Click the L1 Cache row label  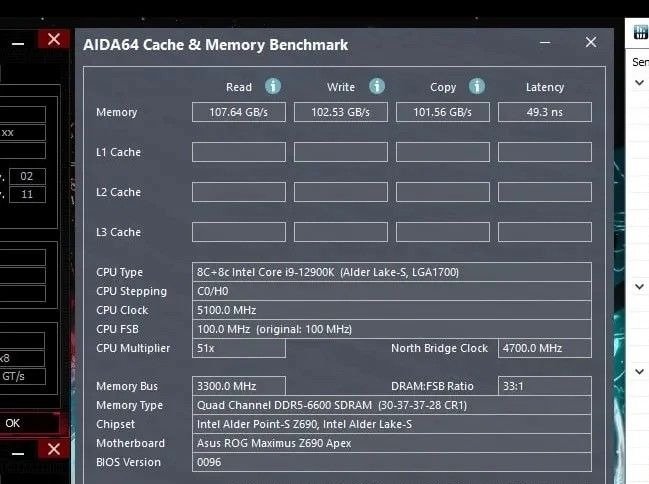[x=118, y=152]
